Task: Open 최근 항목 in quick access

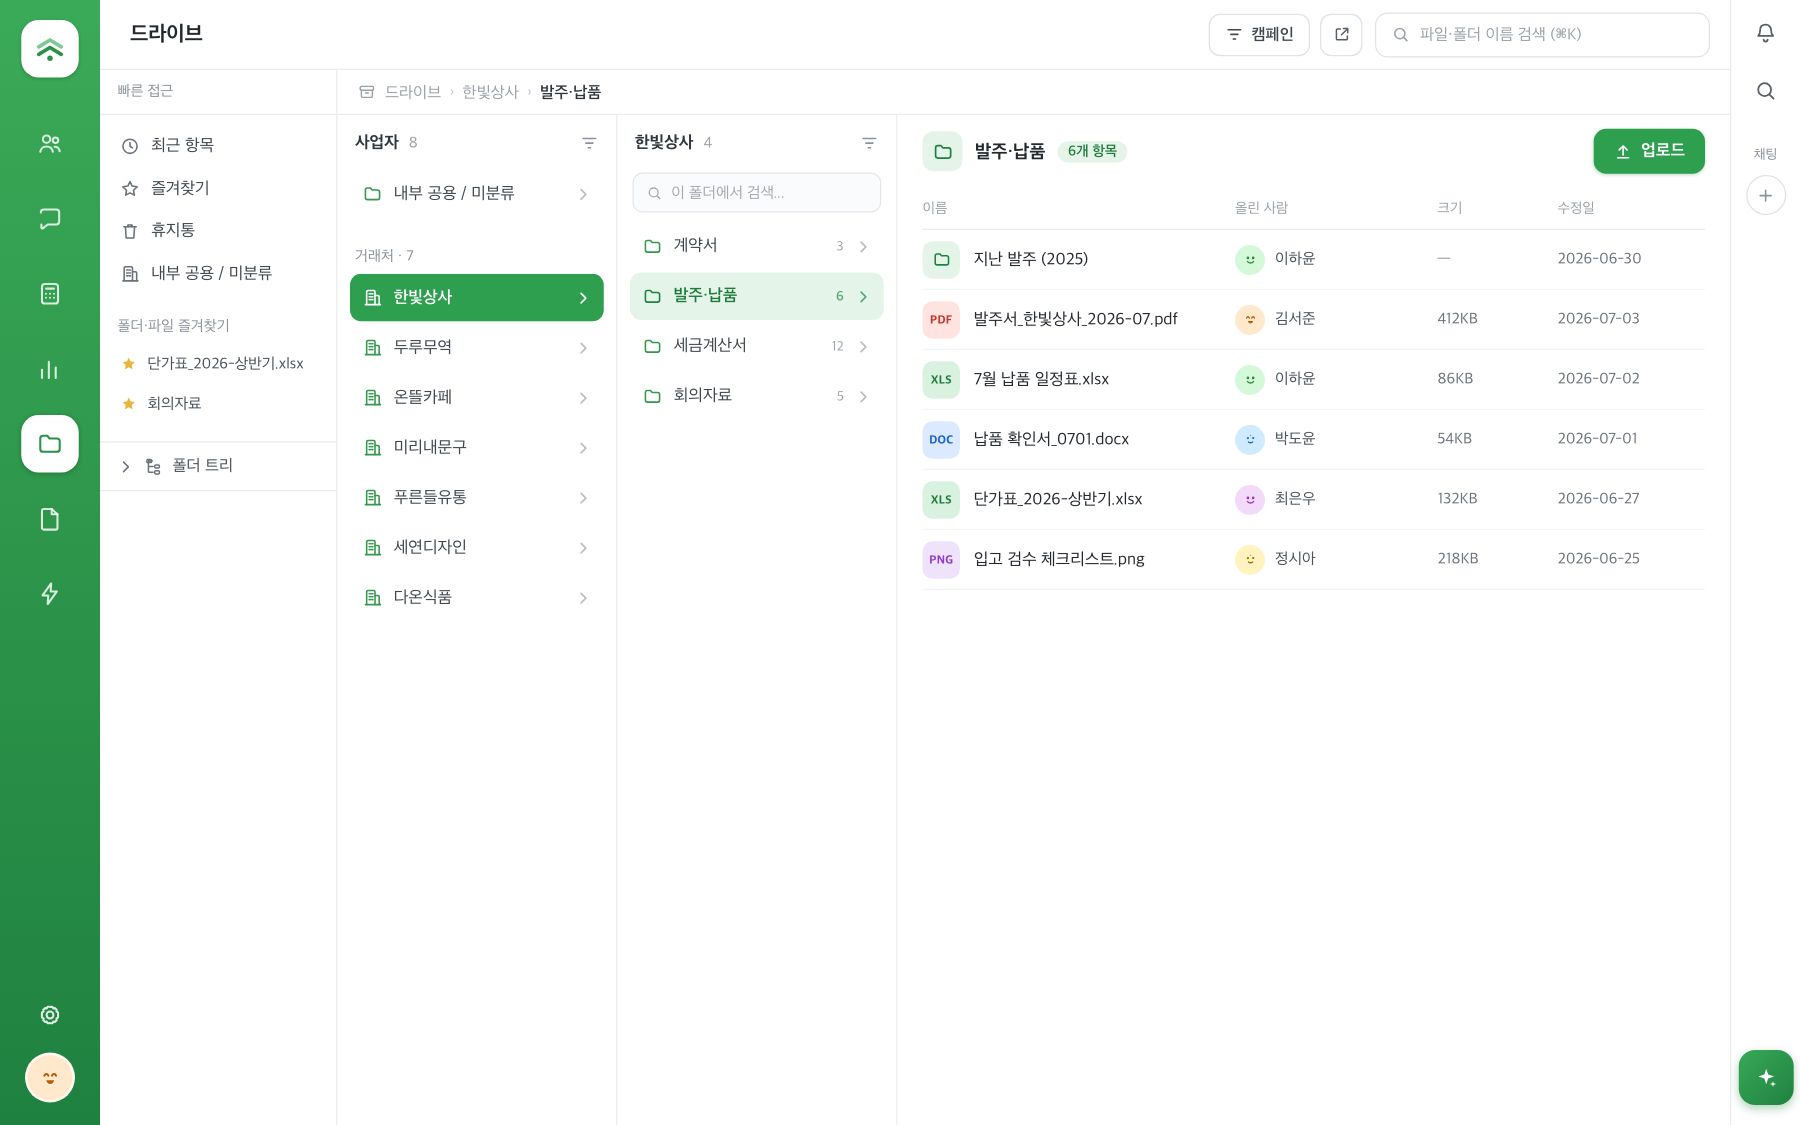Action: pyautogui.click(x=218, y=145)
